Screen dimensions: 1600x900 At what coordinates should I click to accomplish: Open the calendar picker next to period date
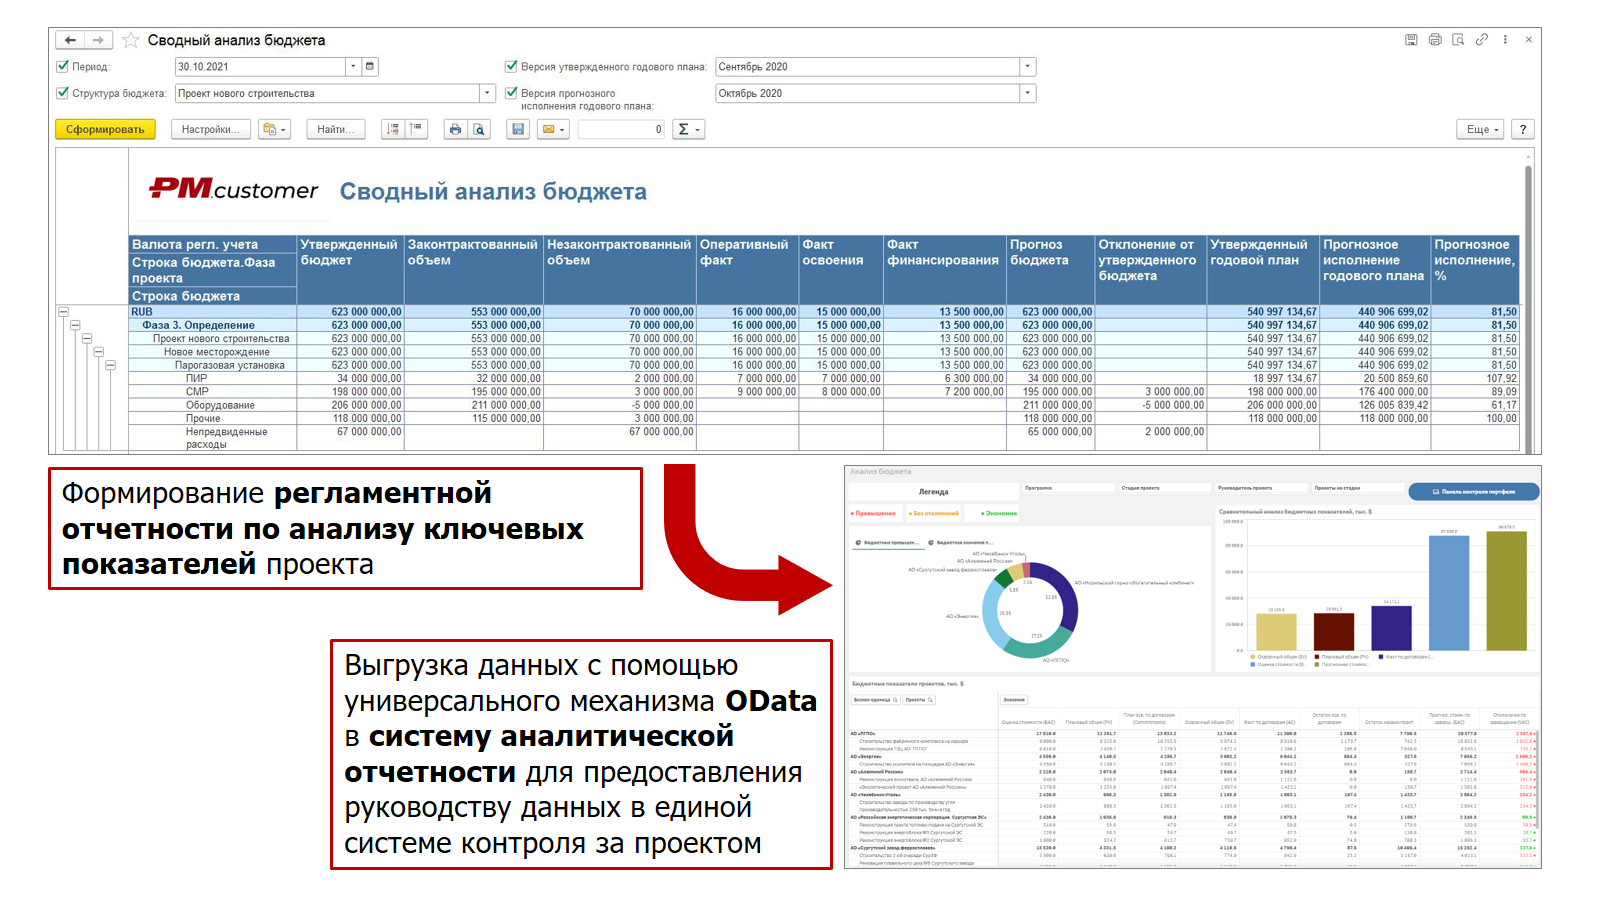370,67
